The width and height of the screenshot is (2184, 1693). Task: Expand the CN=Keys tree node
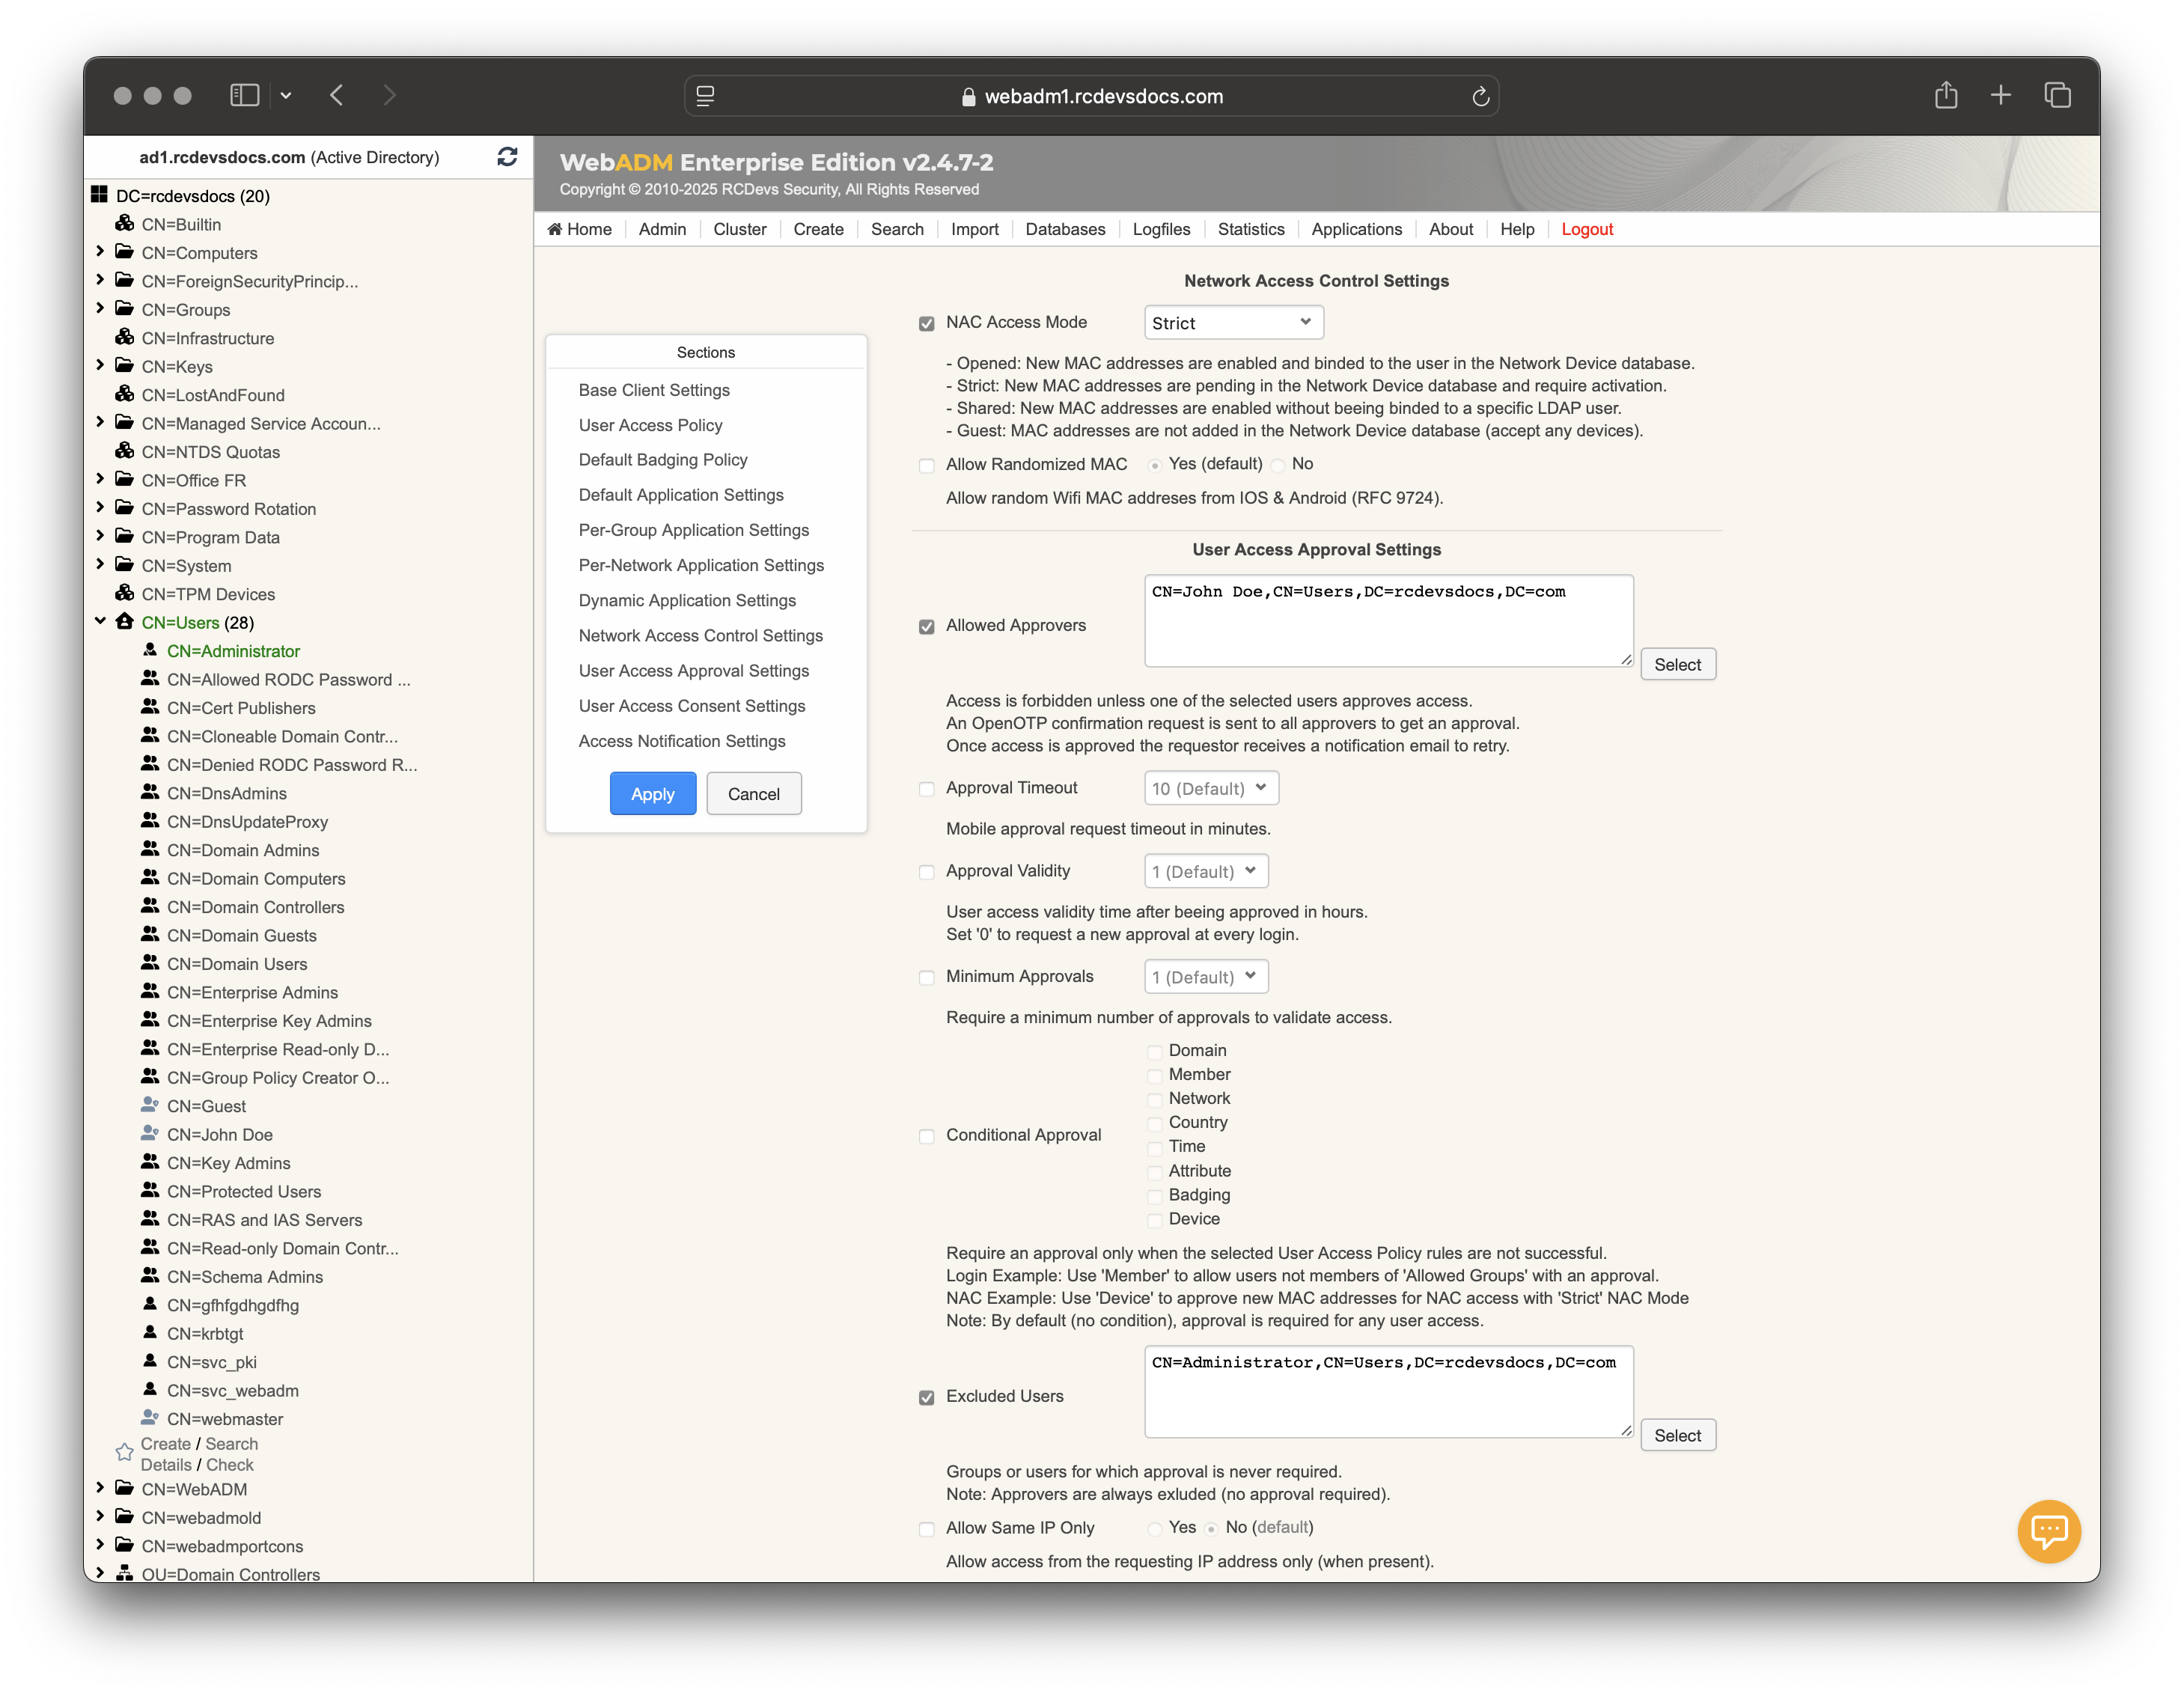100,365
